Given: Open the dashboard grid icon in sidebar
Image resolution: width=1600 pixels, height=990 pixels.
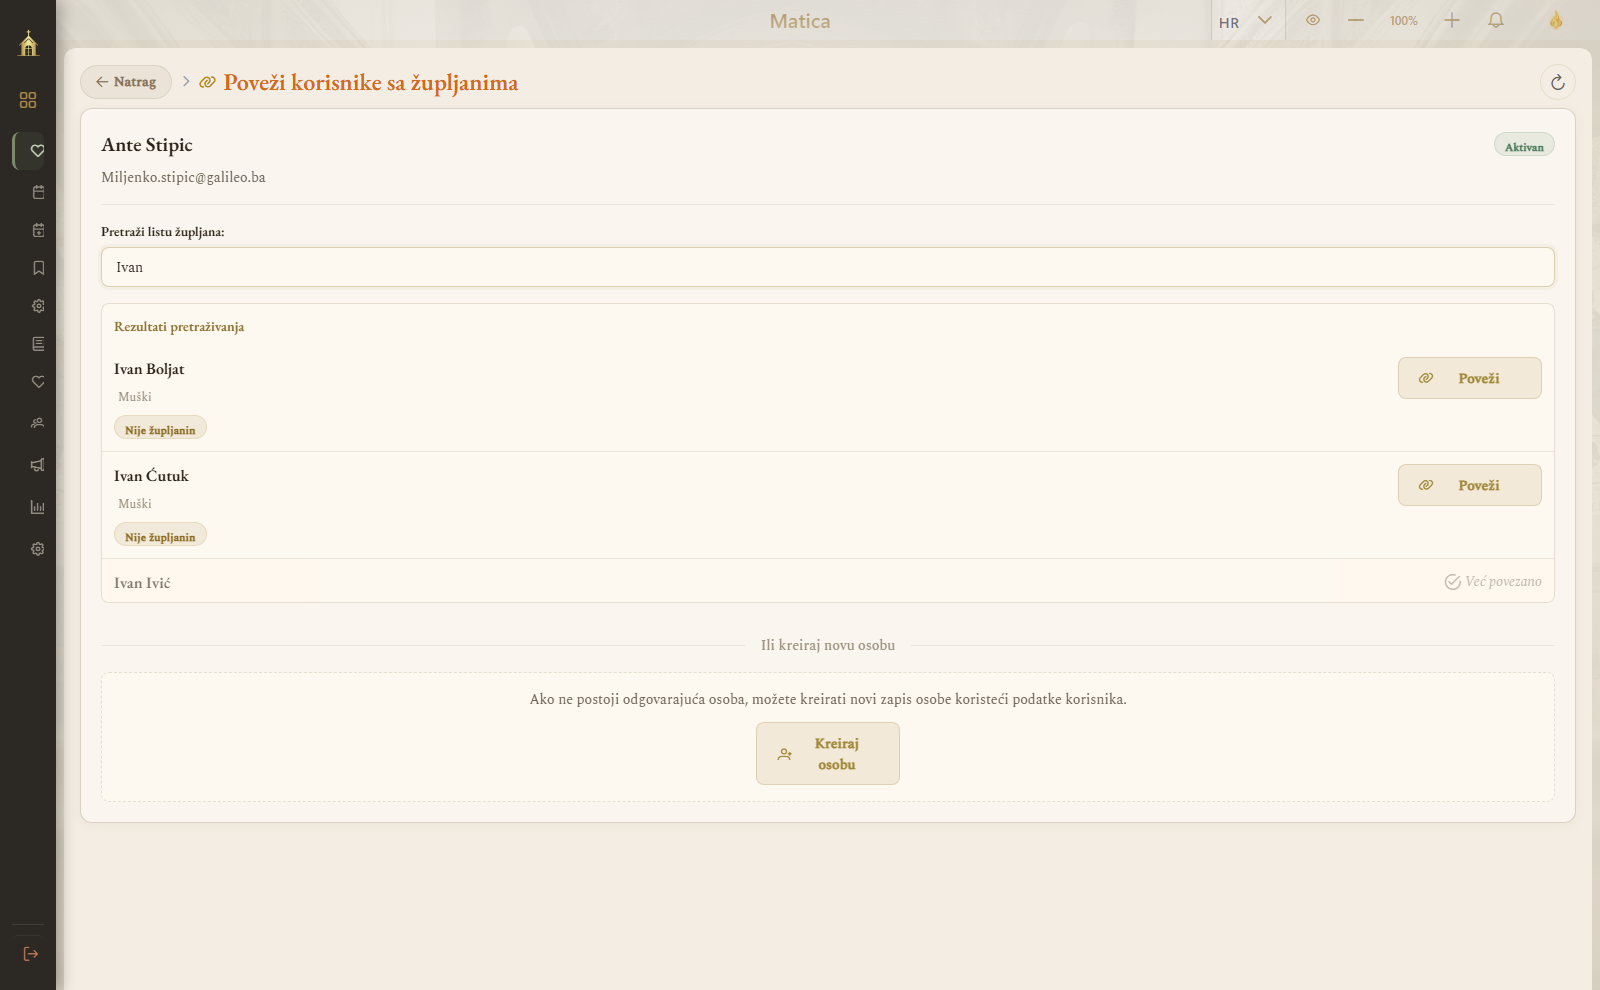Looking at the screenshot, I should coord(28,100).
